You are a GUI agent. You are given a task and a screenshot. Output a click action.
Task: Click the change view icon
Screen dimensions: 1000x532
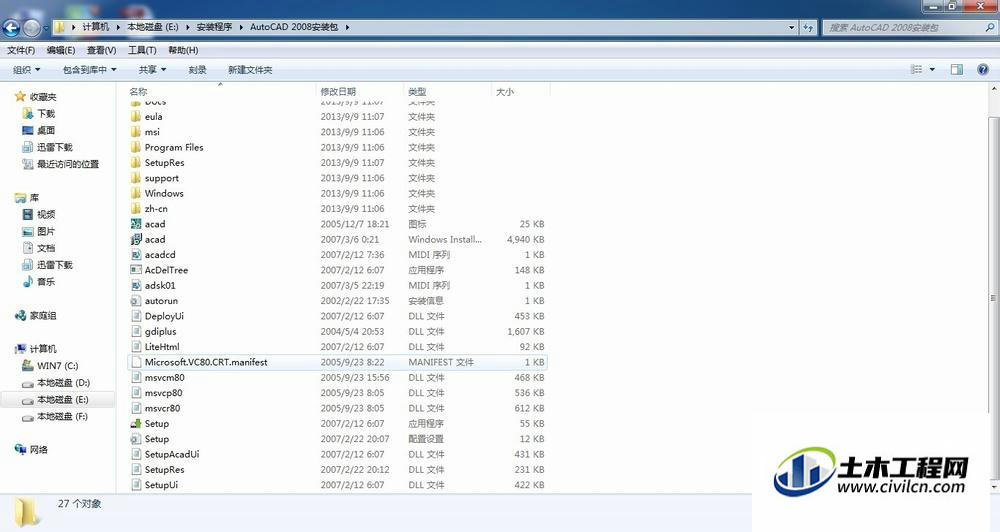[x=916, y=70]
